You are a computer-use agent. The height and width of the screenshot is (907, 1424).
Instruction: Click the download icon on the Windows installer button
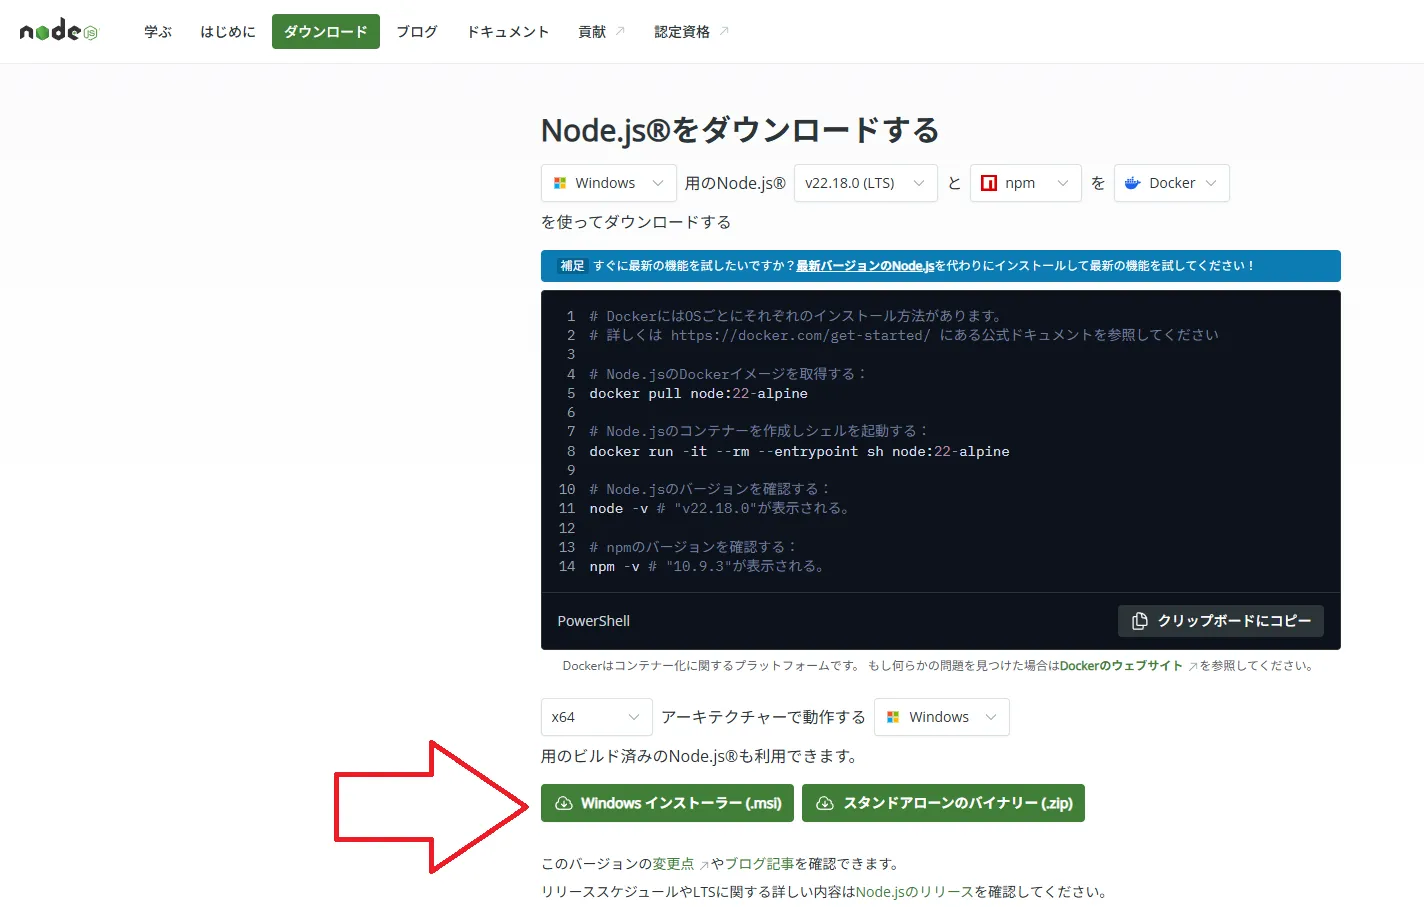[x=564, y=803]
